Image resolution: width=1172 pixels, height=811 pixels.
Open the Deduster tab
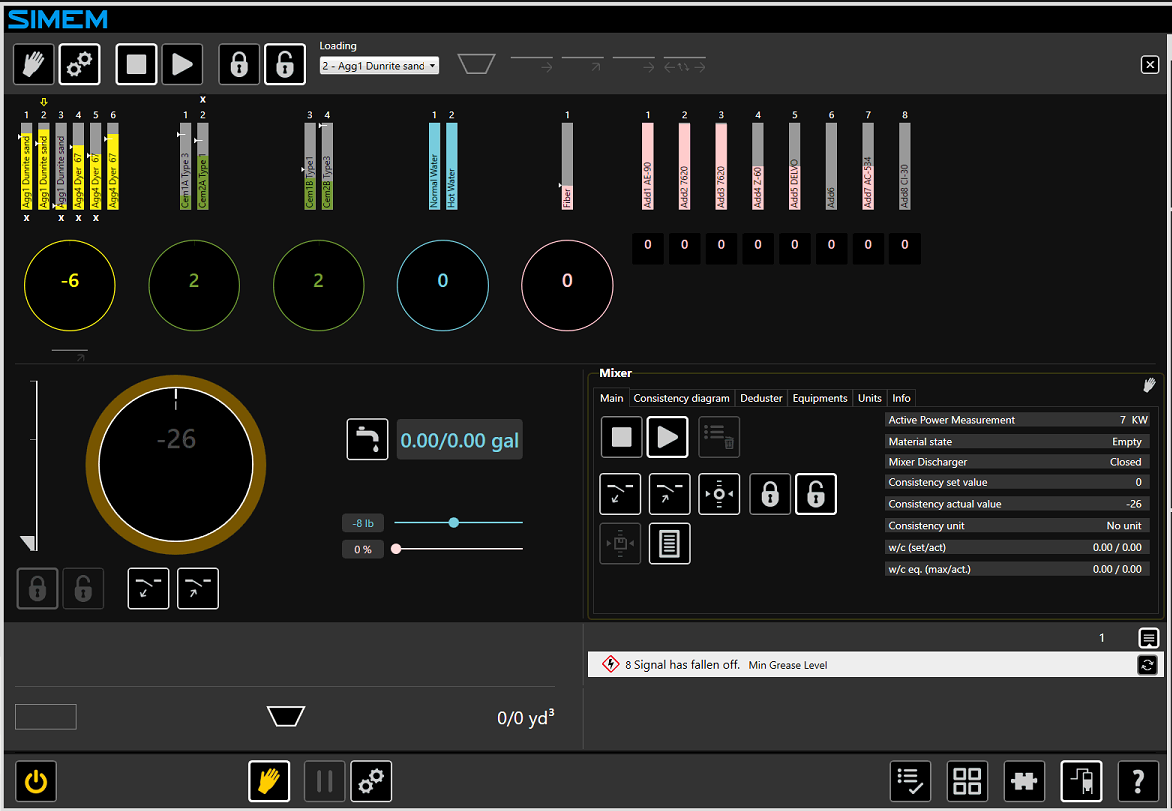click(761, 398)
